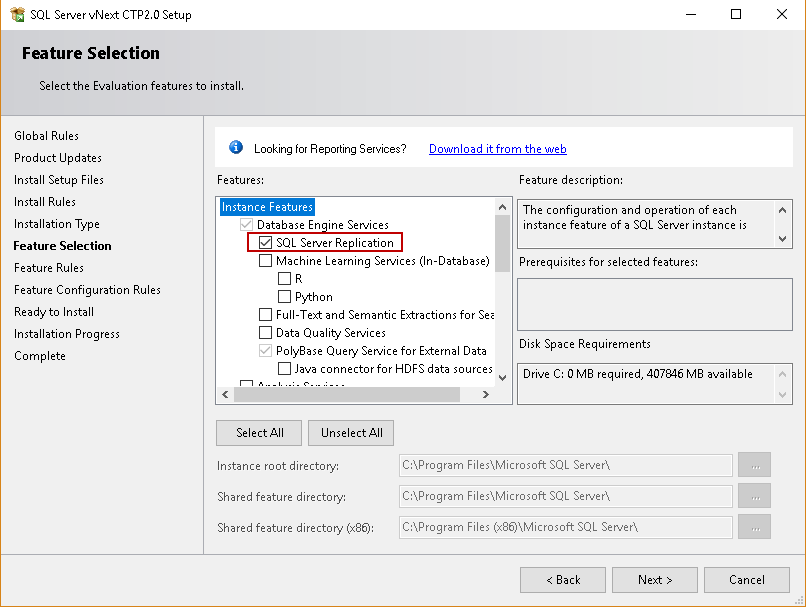Screen dimensions: 806x607
Task: Check Data Quality Services
Action: [x=265, y=333]
